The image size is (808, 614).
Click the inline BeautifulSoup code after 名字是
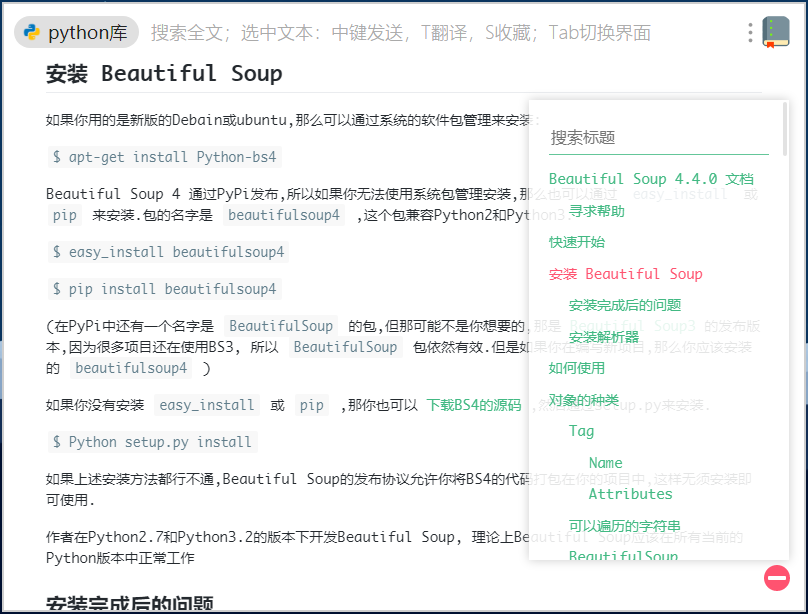[x=281, y=326]
